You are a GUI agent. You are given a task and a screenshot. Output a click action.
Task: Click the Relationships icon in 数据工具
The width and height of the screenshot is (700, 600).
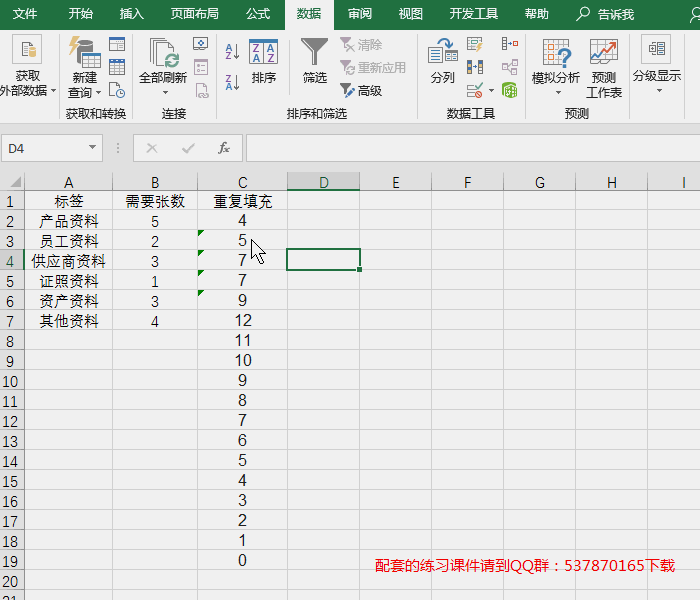pos(510,67)
